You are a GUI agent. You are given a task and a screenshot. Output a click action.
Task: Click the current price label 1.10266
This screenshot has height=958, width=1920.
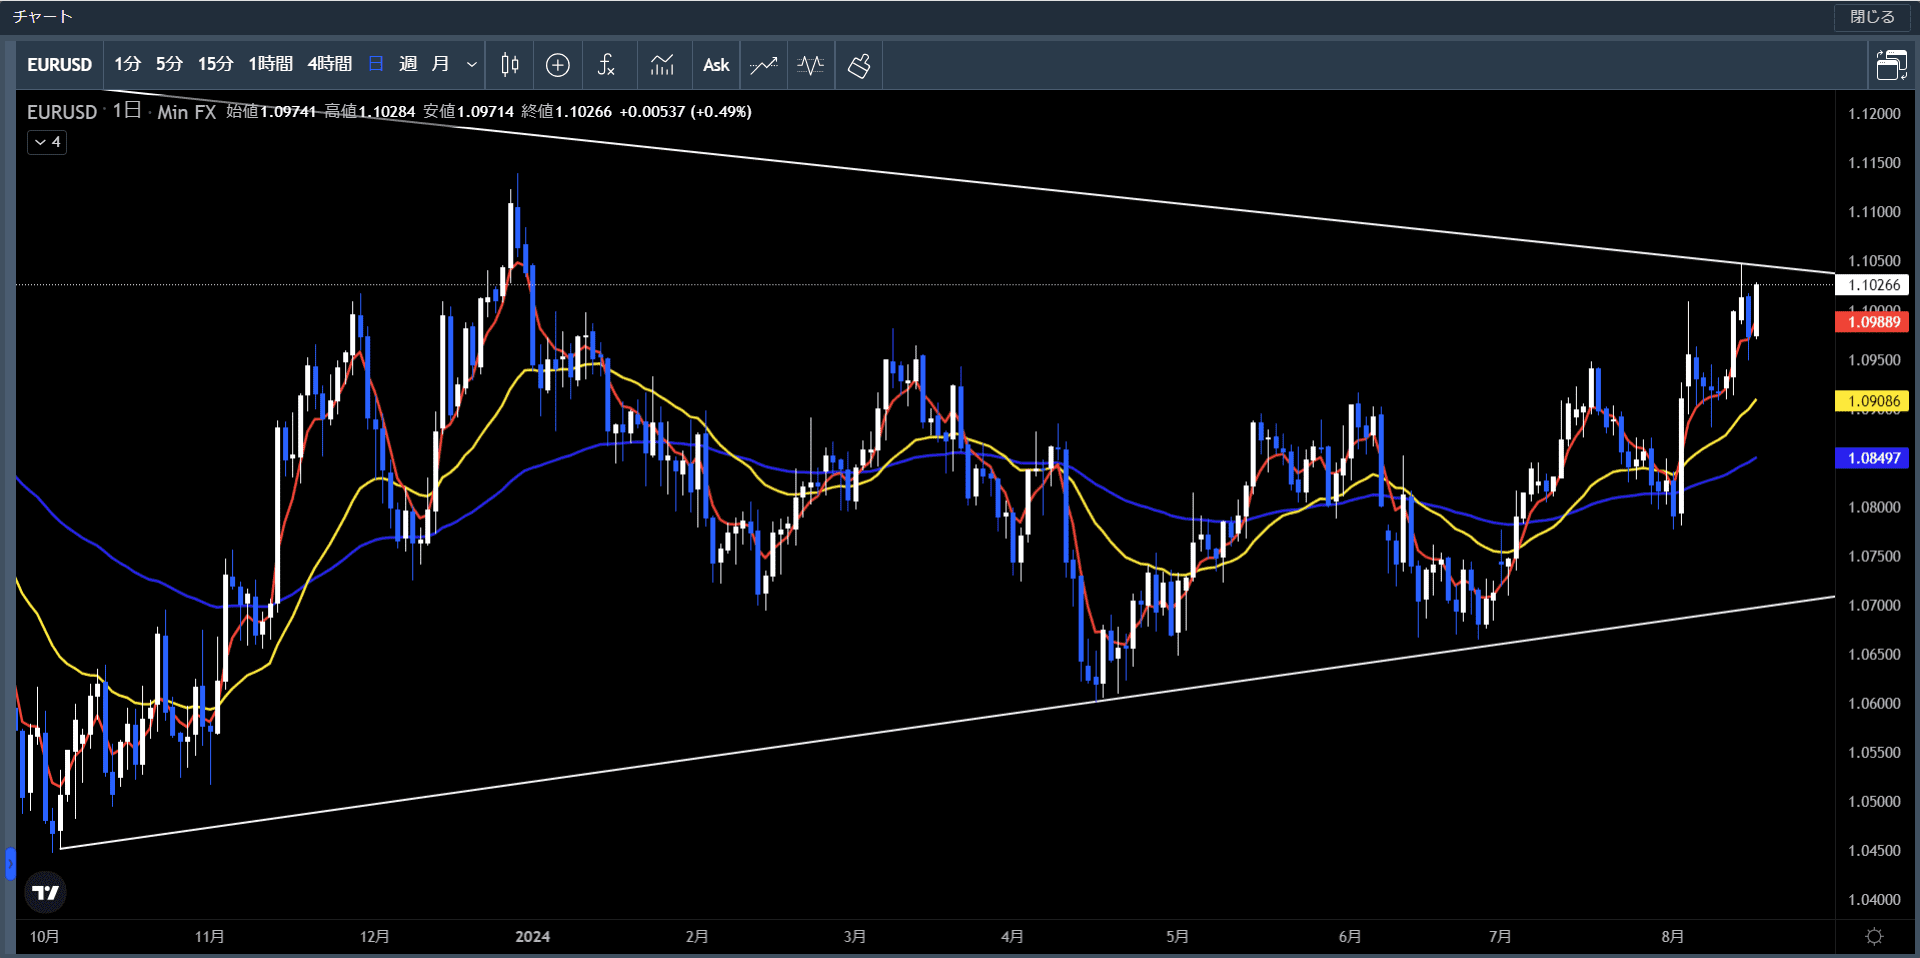[1872, 285]
